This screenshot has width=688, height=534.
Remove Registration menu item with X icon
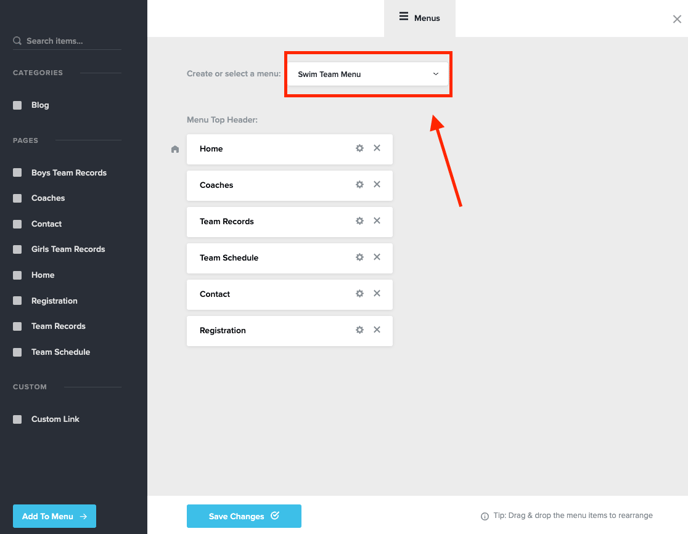click(x=377, y=330)
